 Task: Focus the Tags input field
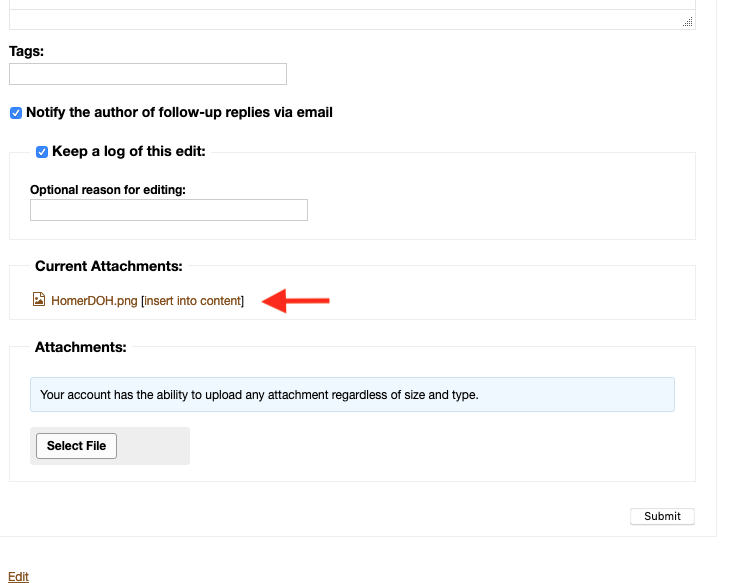[x=148, y=74]
